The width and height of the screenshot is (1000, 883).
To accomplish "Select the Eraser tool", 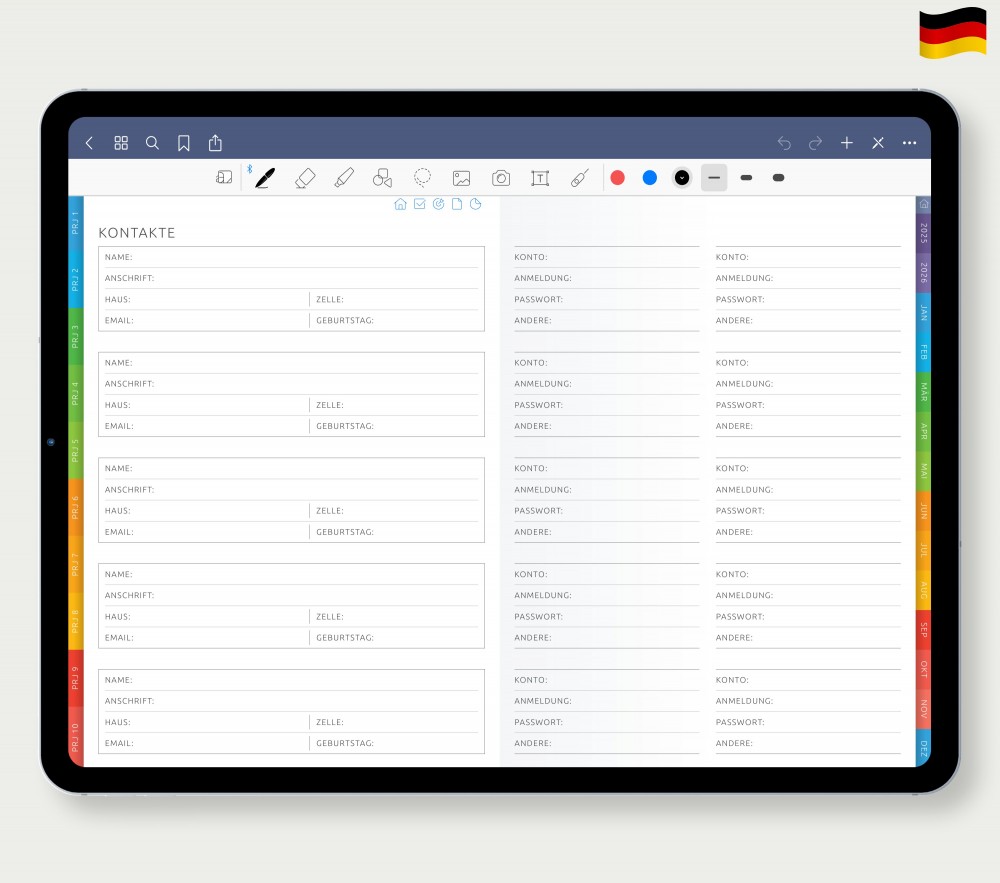I will coord(305,178).
